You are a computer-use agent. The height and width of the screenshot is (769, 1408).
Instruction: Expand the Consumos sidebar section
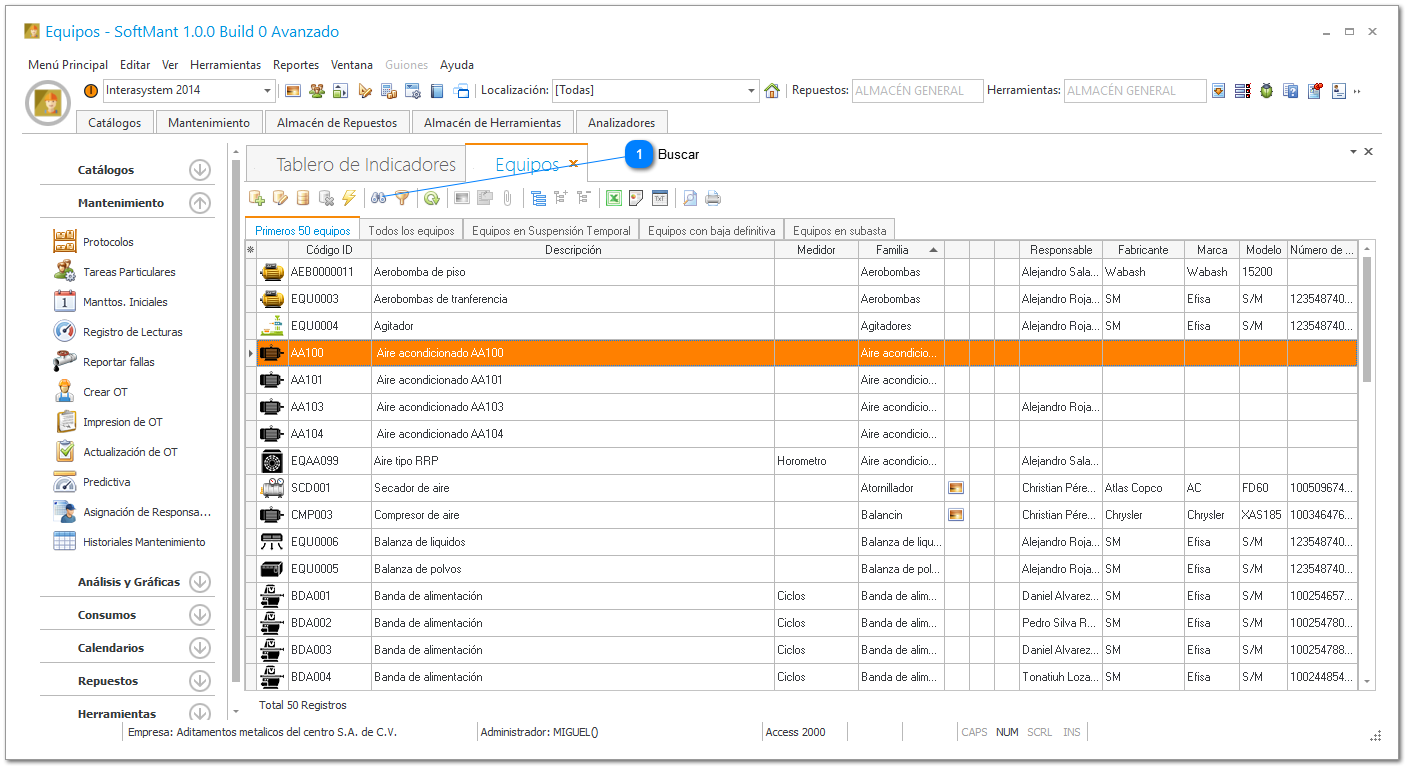200,615
